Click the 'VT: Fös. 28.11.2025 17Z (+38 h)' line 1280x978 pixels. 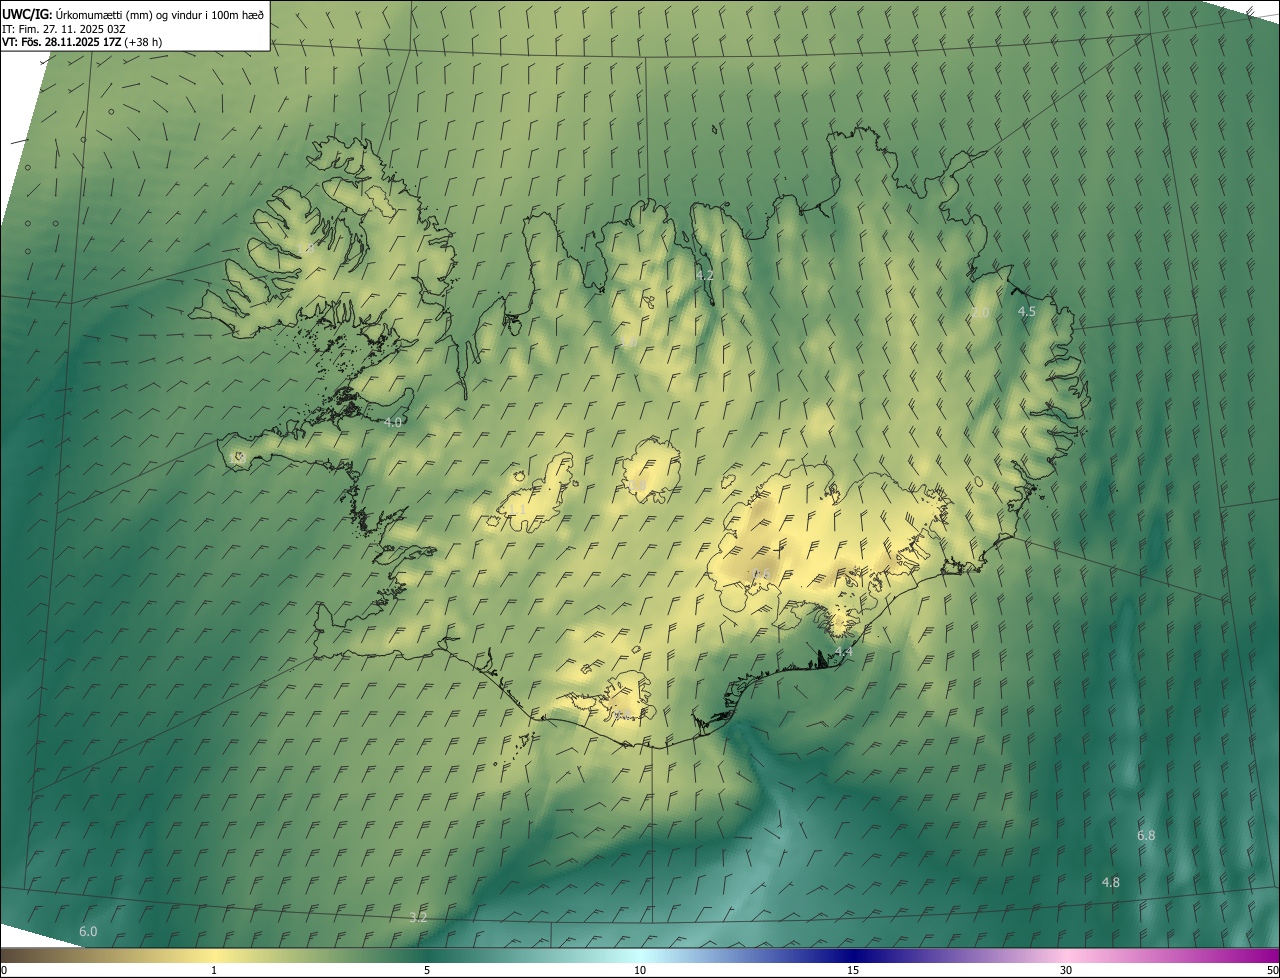pyautogui.click(x=82, y=42)
